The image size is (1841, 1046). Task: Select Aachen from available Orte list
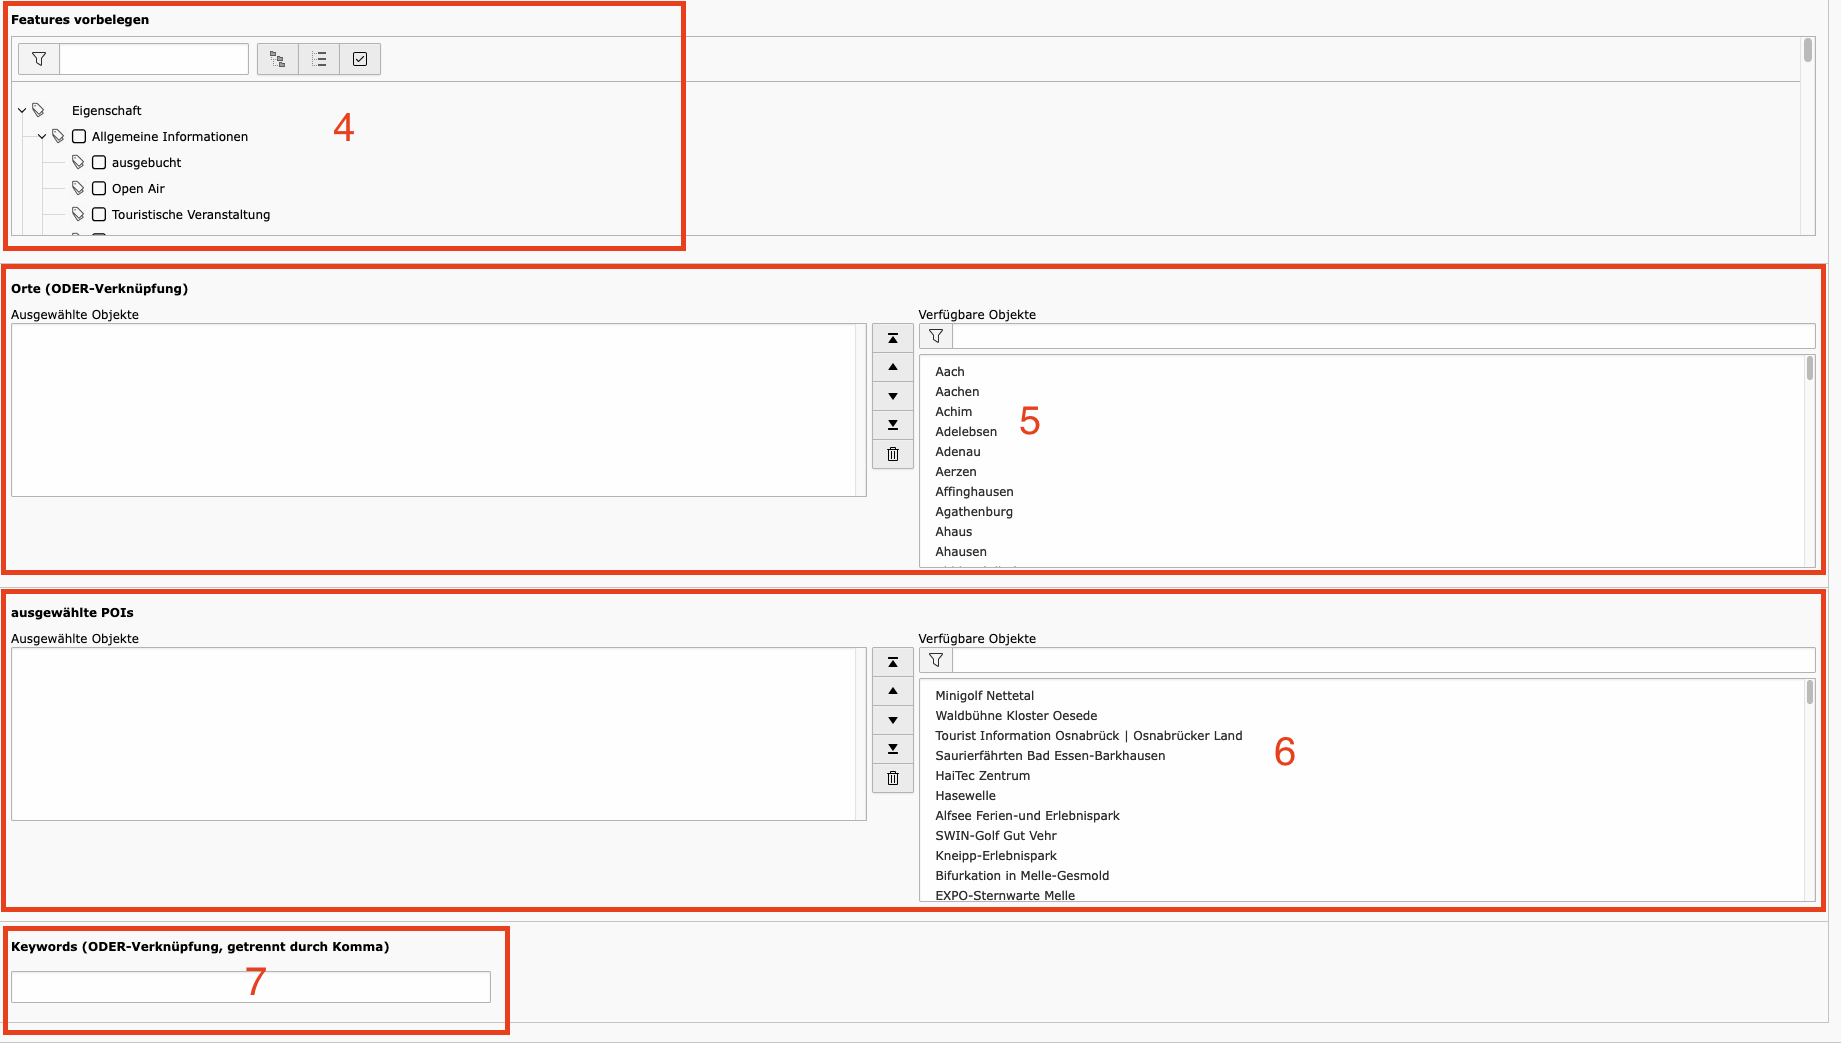tap(957, 392)
